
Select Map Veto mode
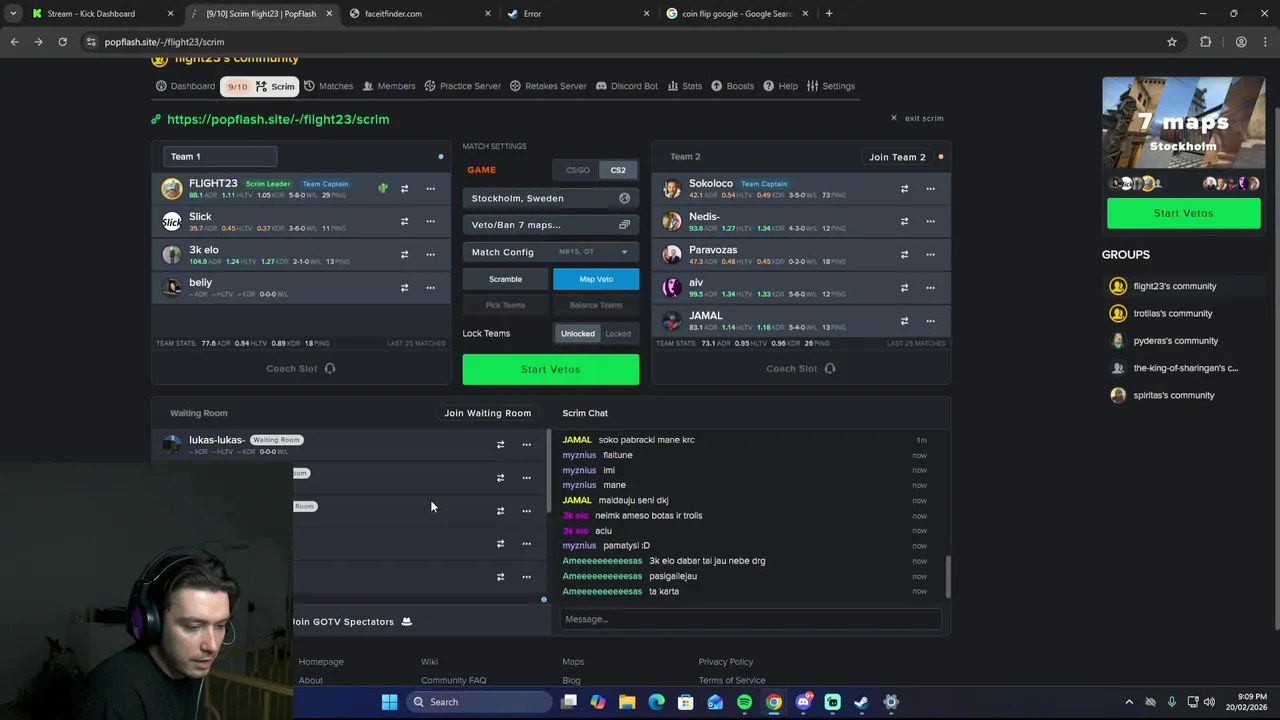(596, 279)
